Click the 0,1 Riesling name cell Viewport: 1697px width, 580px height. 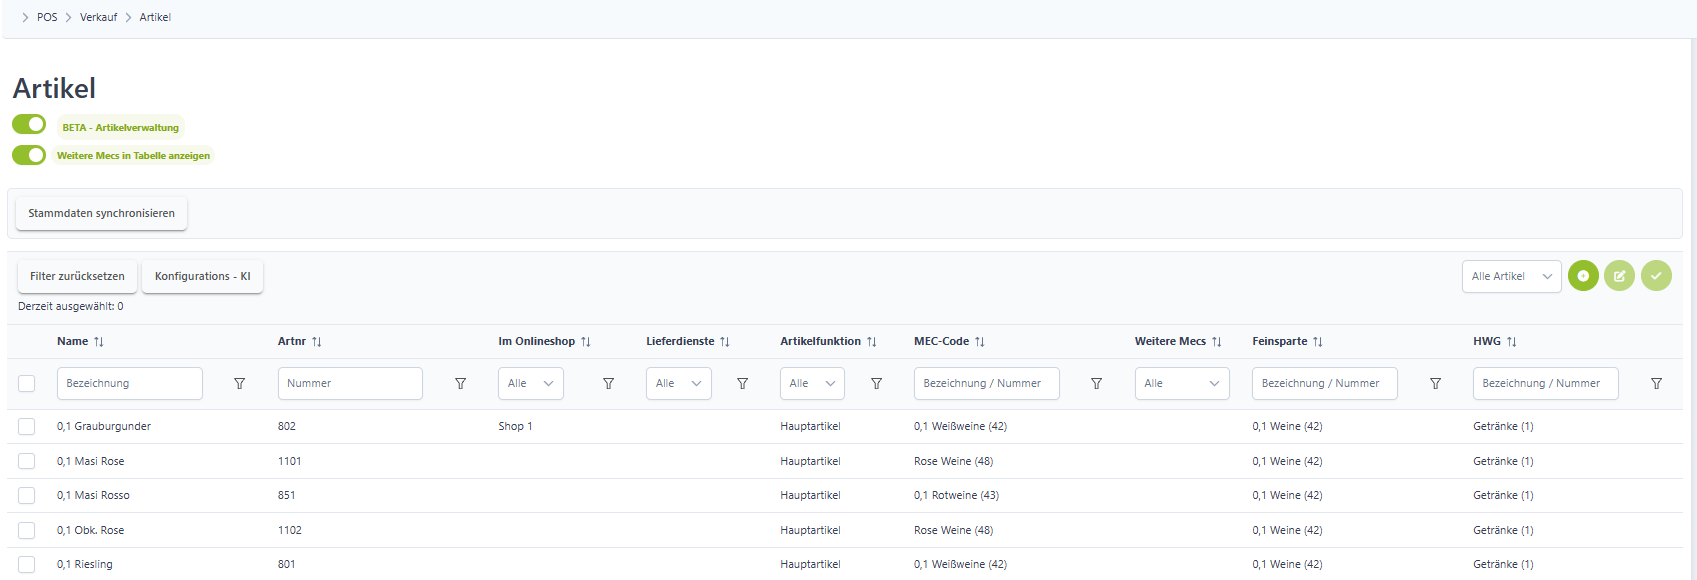[85, 565]
